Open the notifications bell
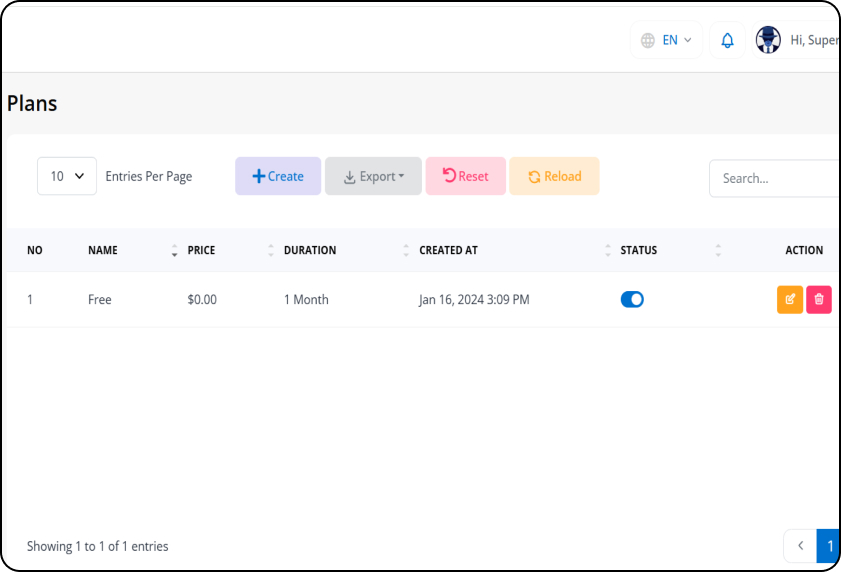 pos(727,40)
